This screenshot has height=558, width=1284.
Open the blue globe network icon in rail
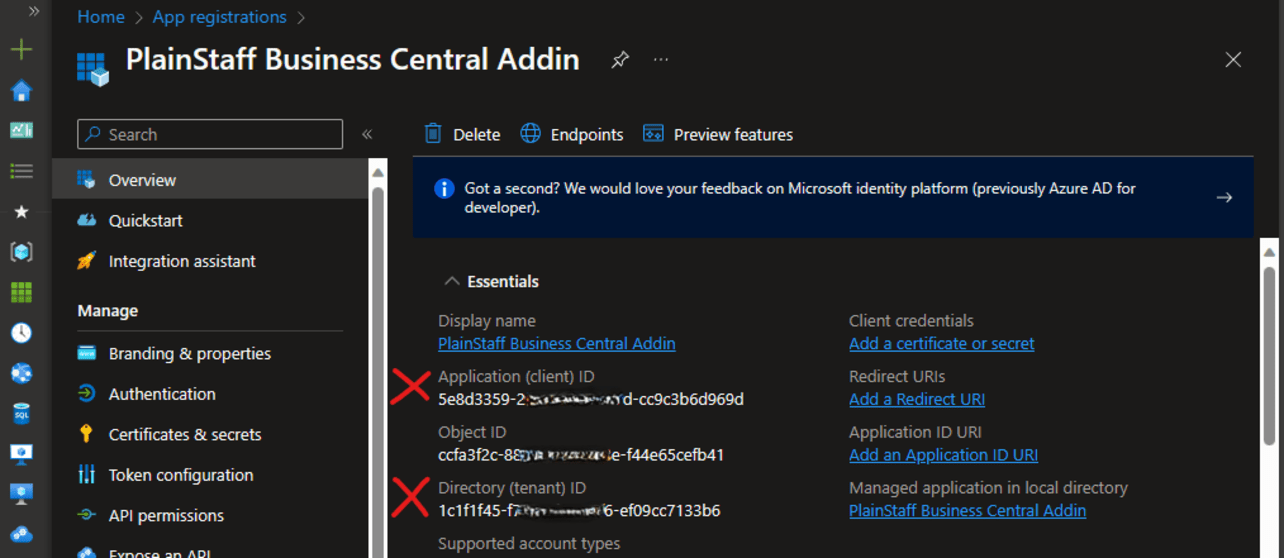pos(21,373)
